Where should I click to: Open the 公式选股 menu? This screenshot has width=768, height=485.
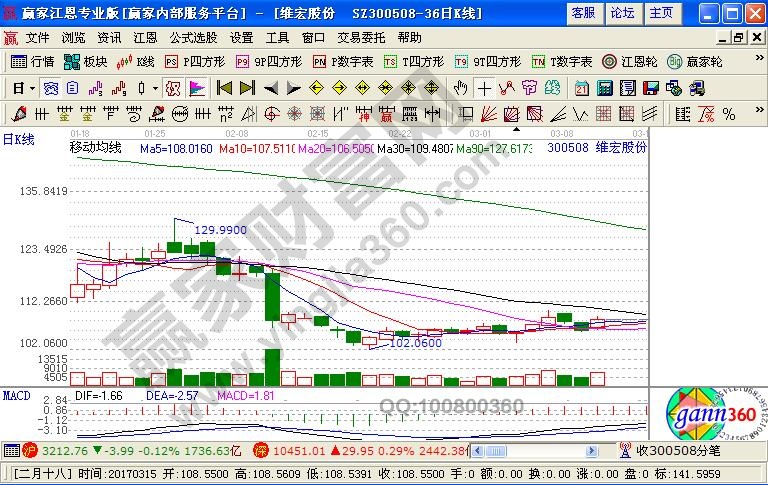192,37
